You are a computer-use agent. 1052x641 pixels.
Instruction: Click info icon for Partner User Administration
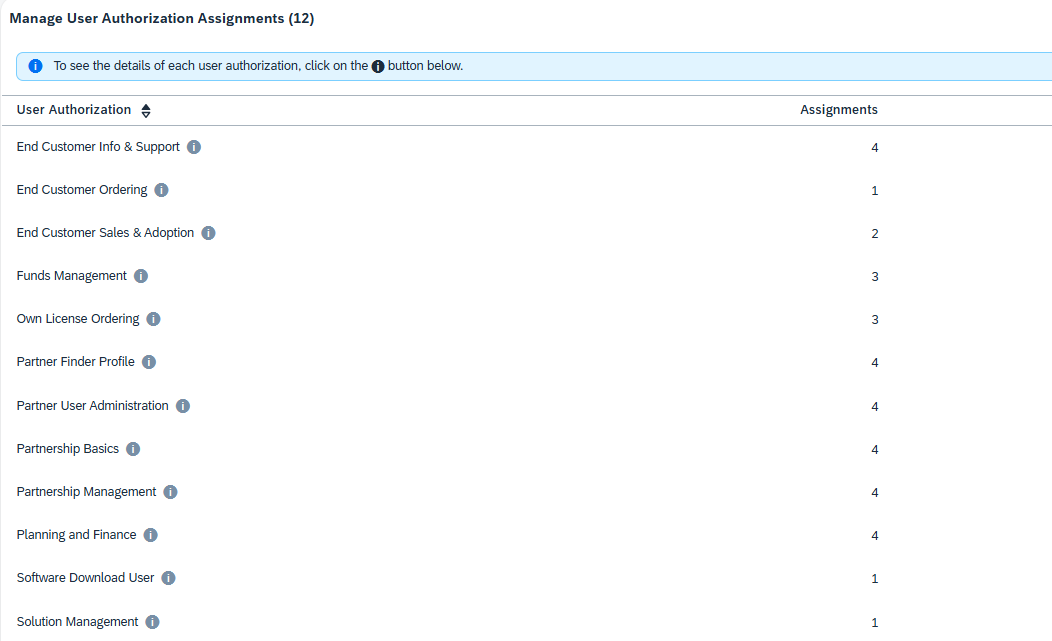183,406
